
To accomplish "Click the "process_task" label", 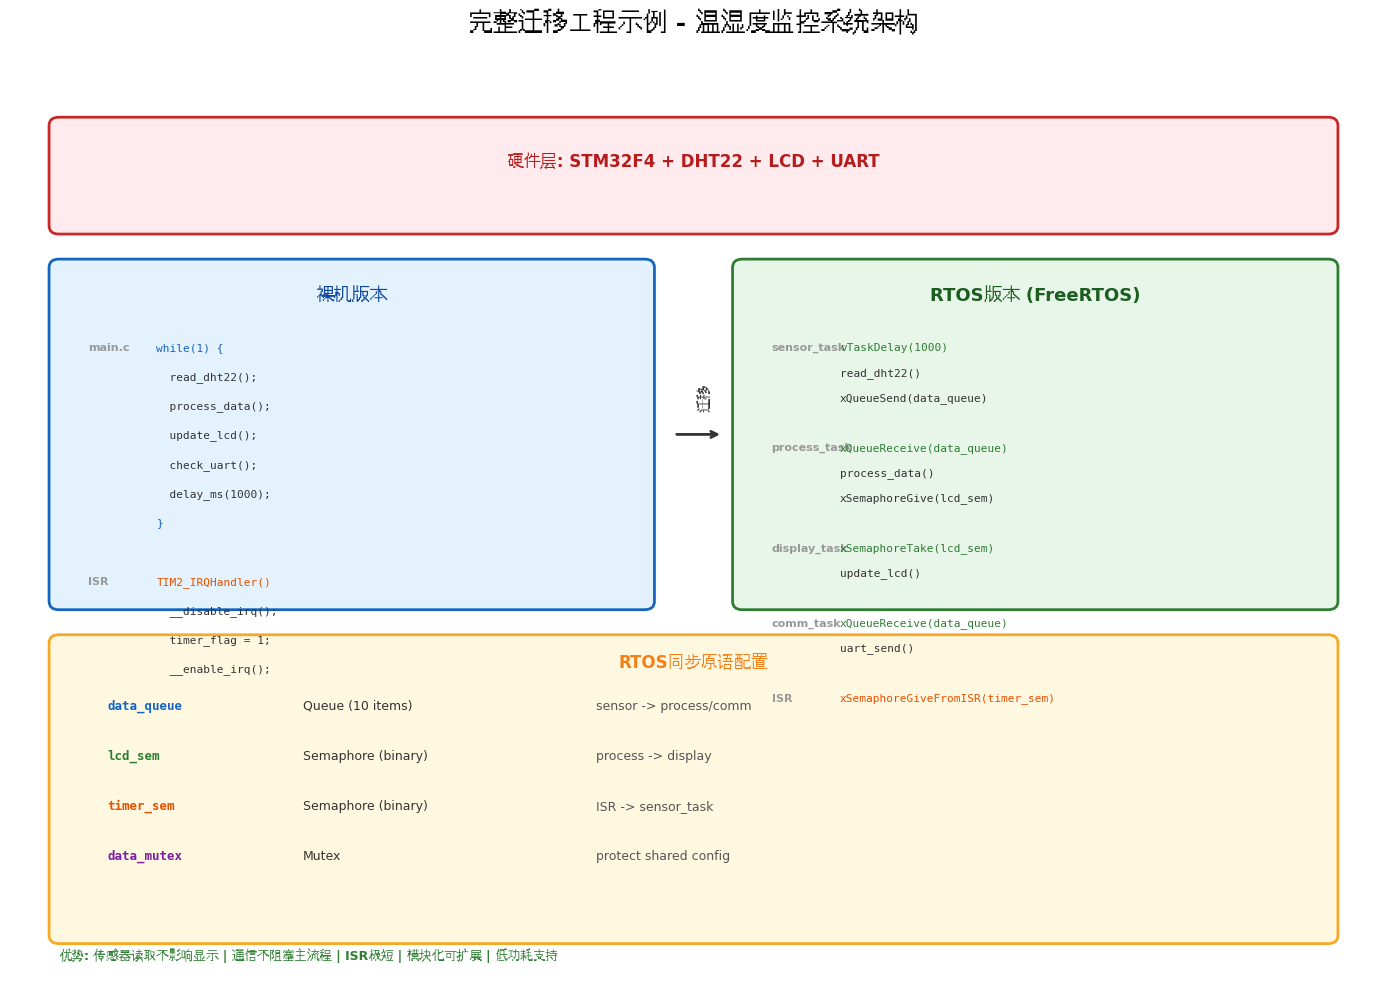I will [810, 448].
